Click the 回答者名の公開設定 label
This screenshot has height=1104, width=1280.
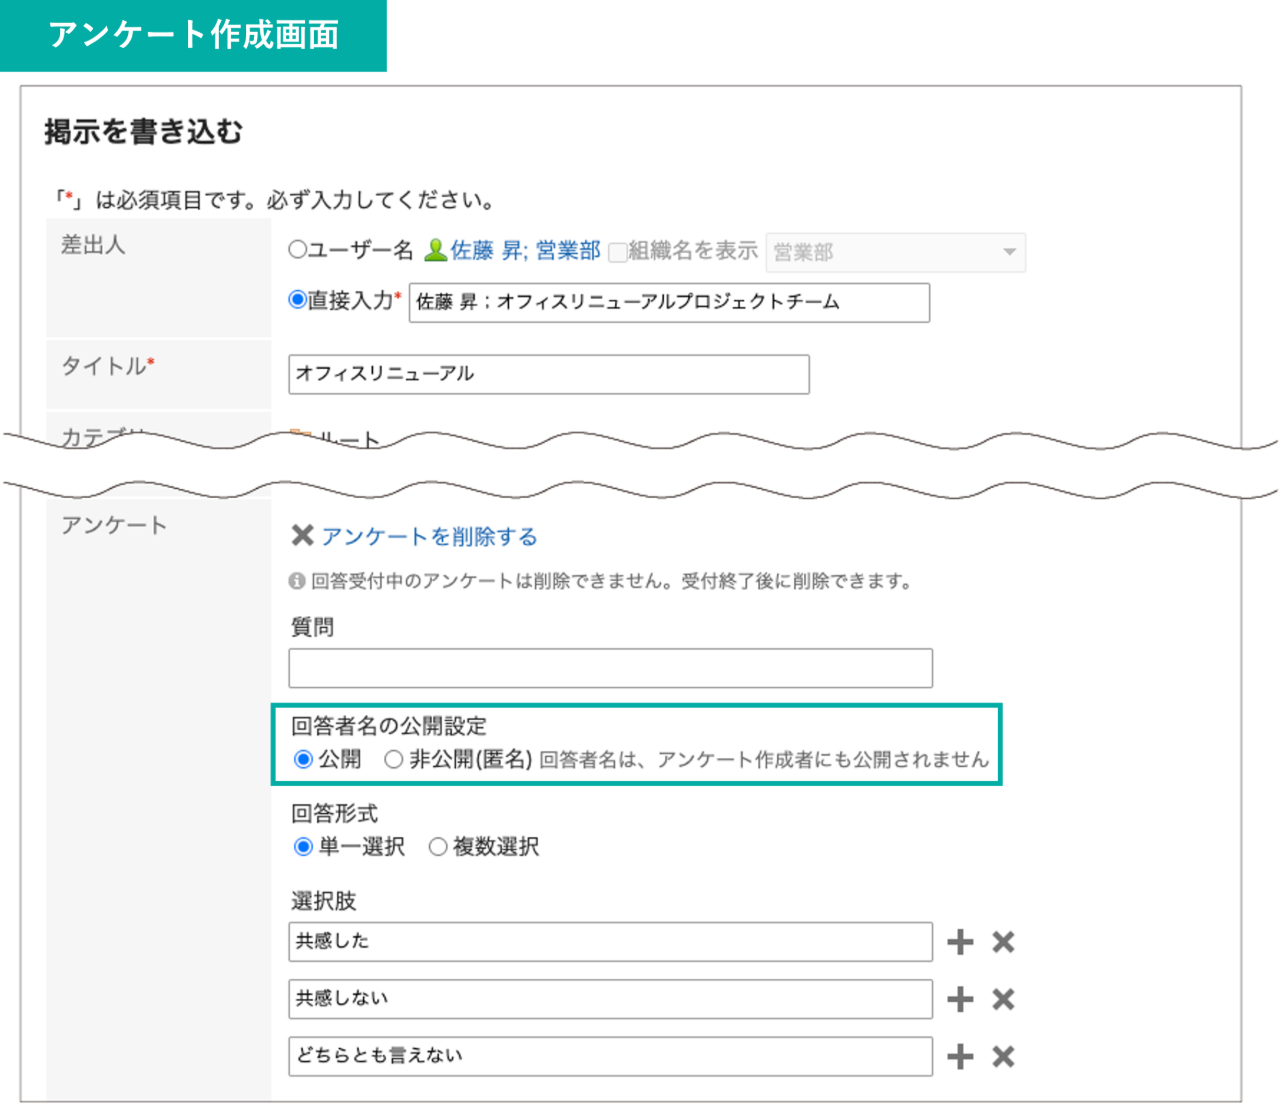point(389,726)
